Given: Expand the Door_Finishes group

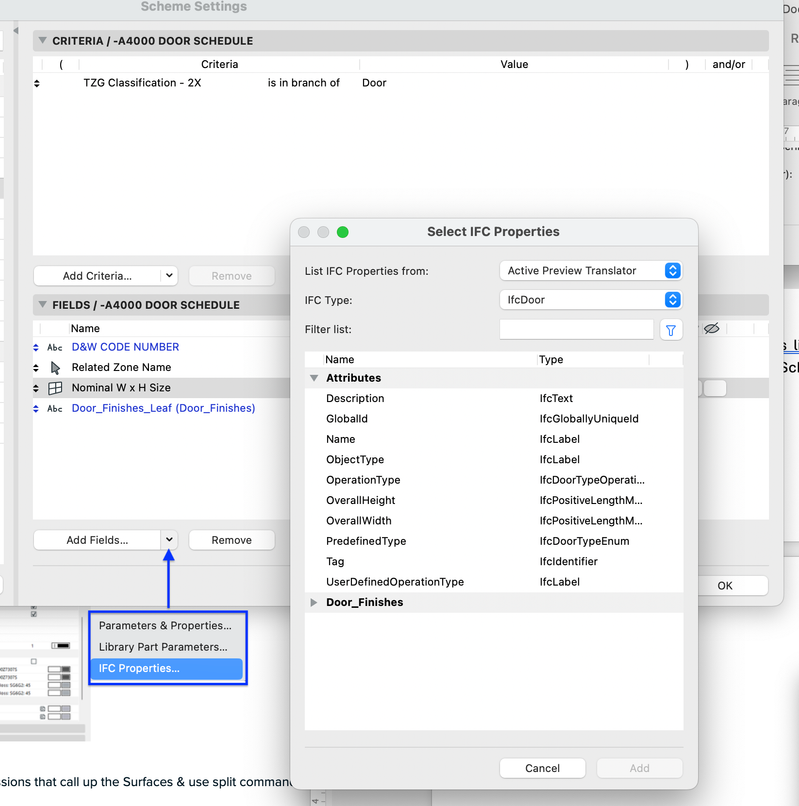Looking at the screenshot, I should pos(314,602).
